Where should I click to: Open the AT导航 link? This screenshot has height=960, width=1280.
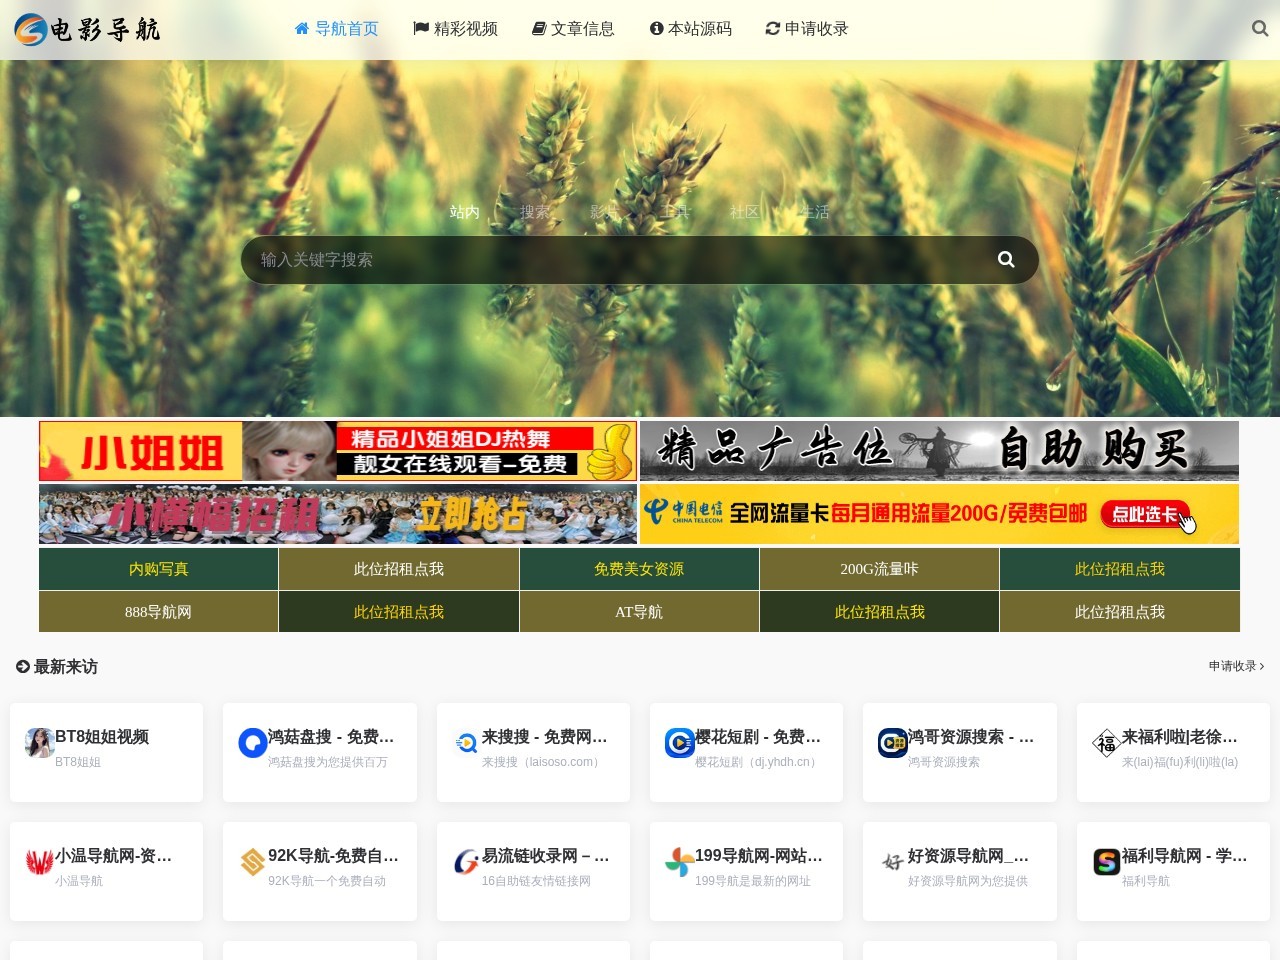[639, 612]
